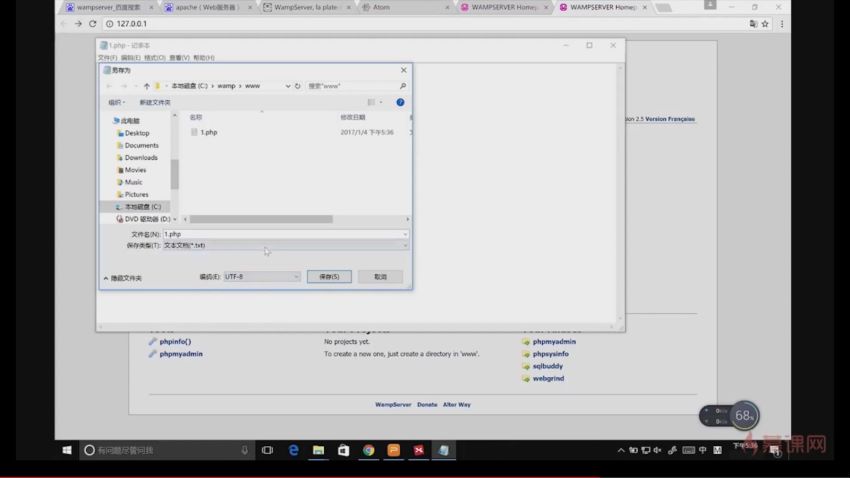The height and width of the screenshot is (478, 850).
Task: Open the Chrome three-dot menu
Action: (782, 24)
